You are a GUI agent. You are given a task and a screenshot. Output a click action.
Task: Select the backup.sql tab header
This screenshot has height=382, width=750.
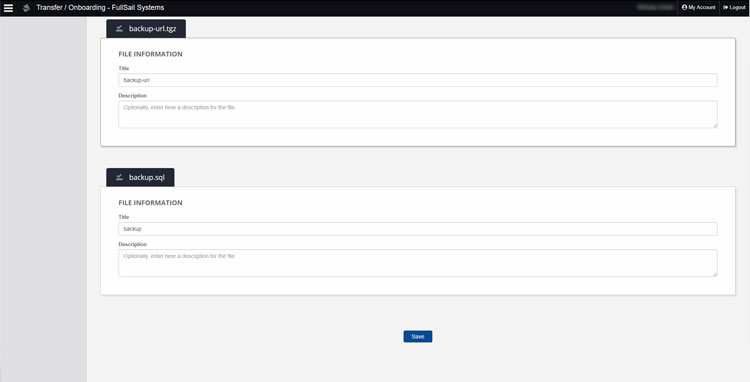(140, 177)
